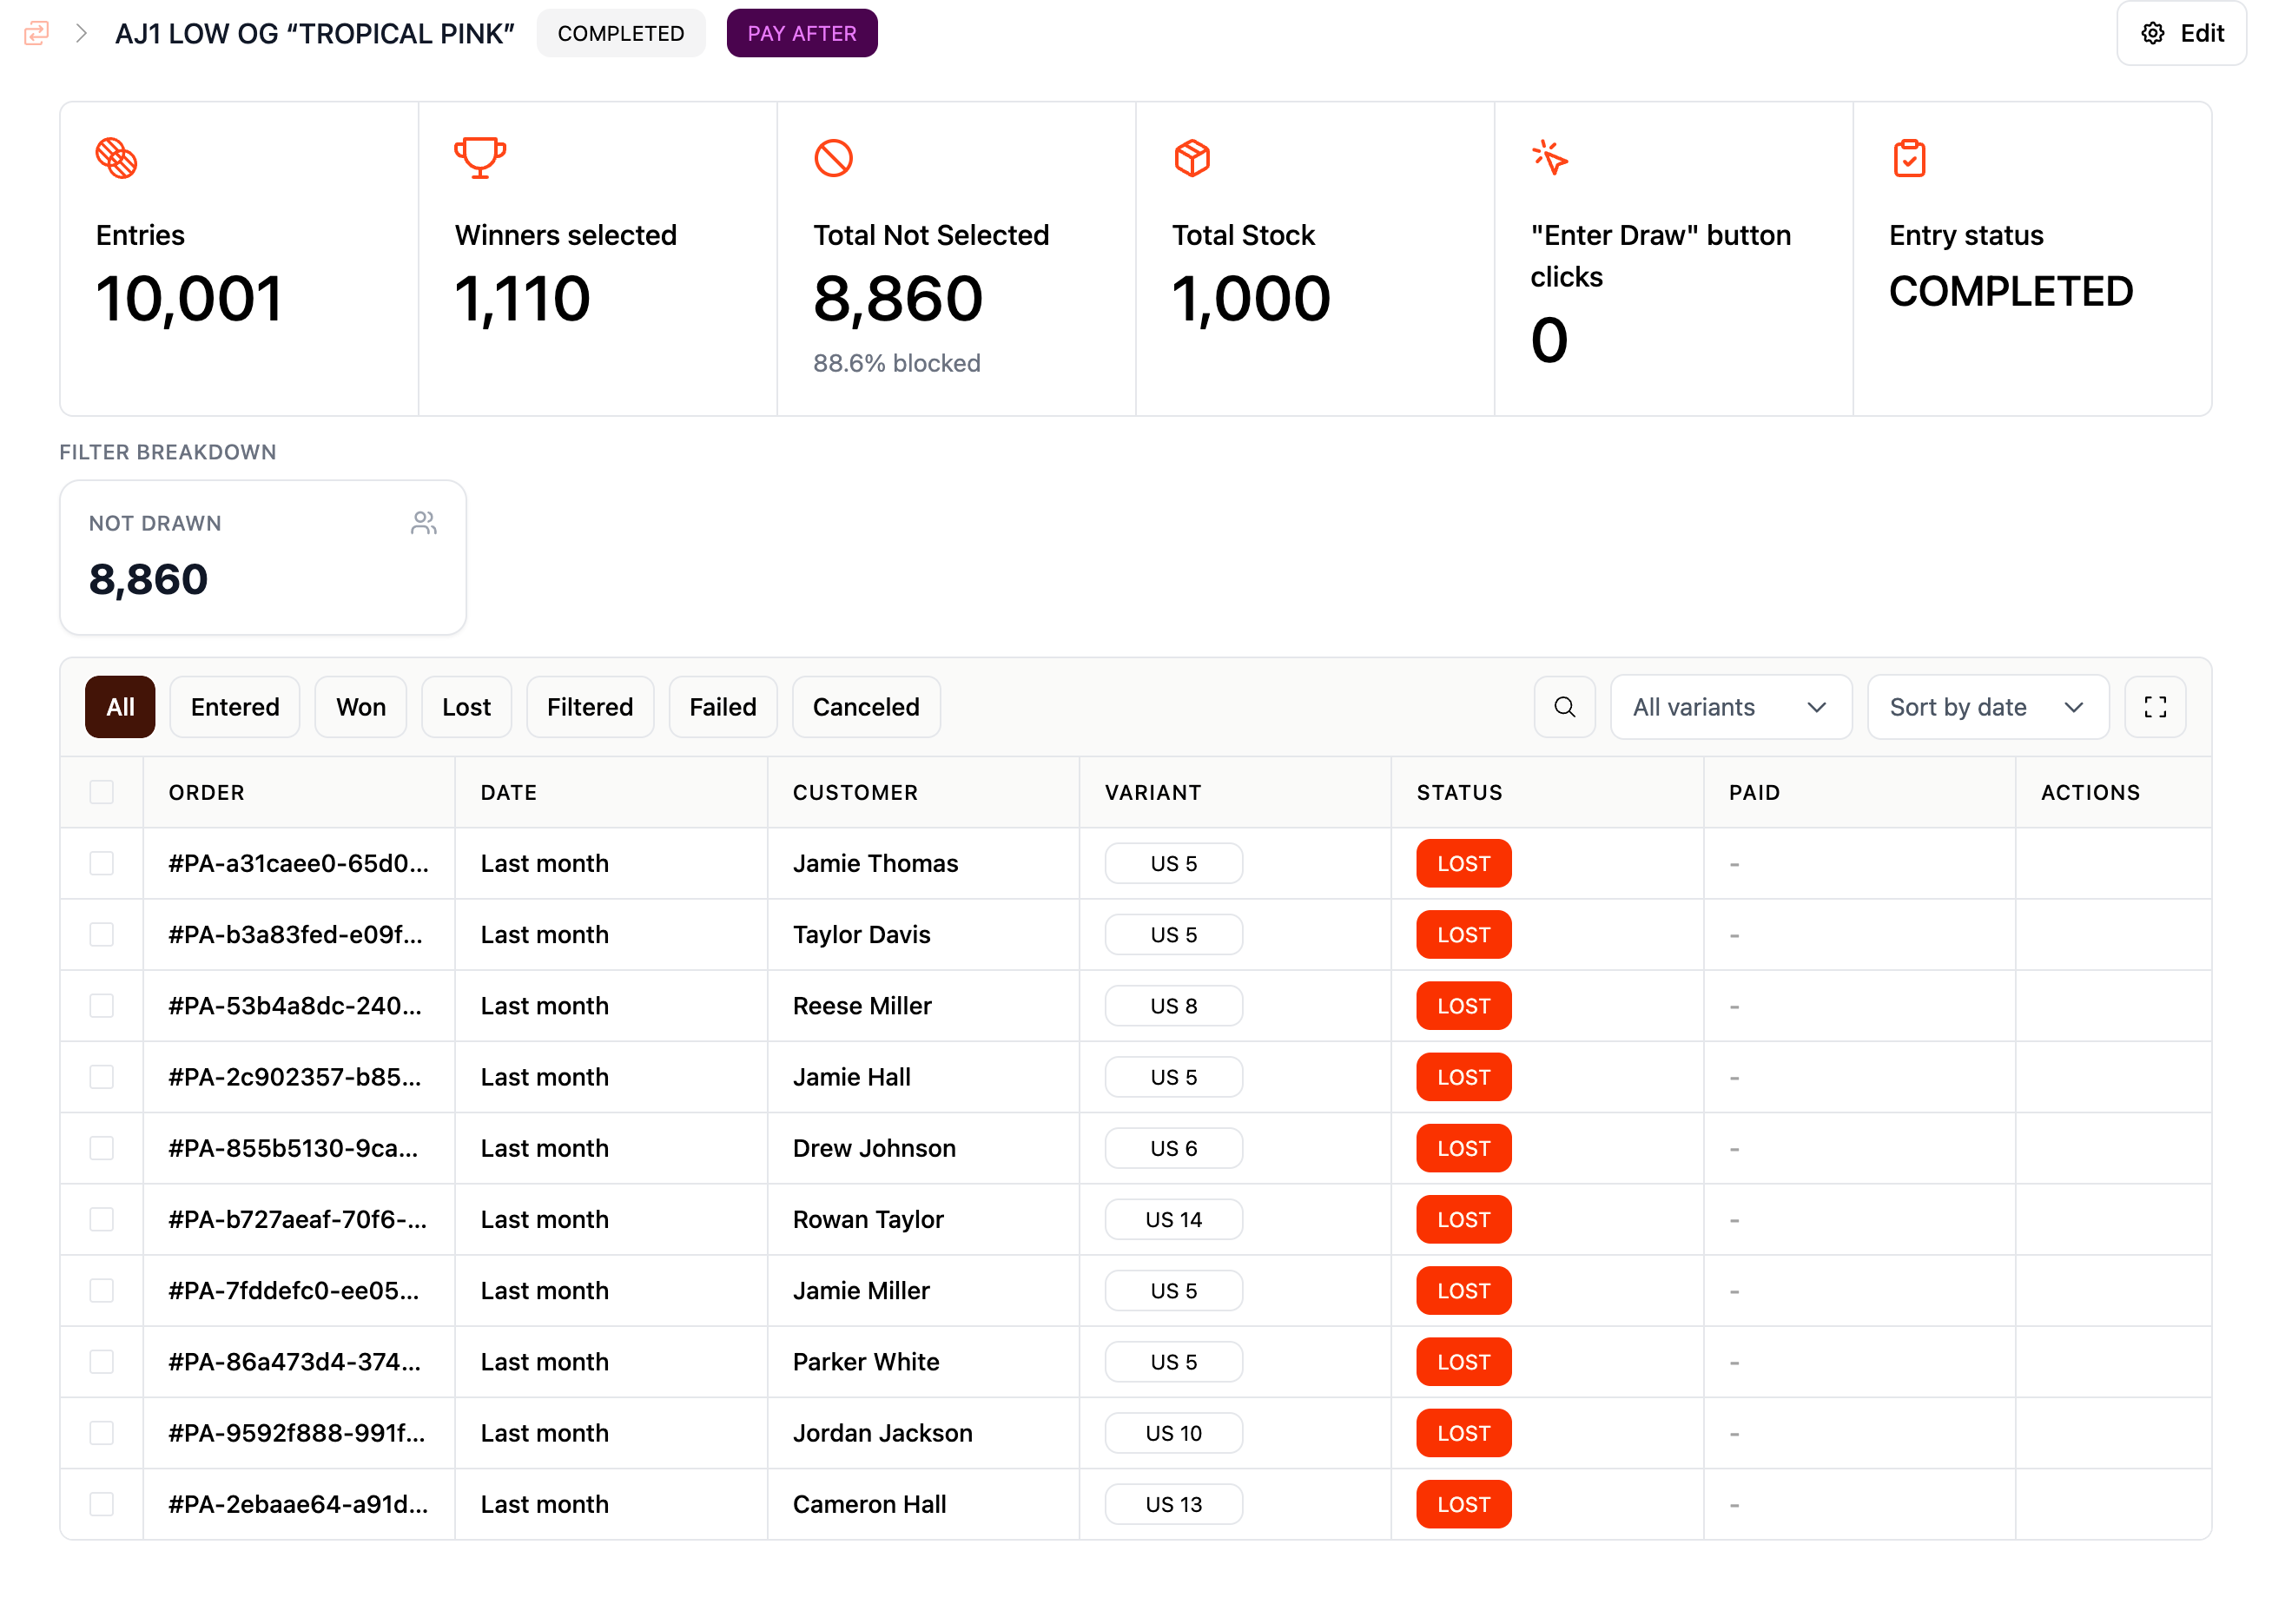Click the US 14 variant tag for Rowan Taylor
Screen dimensions: 2272x1624
(1173, 1219)
